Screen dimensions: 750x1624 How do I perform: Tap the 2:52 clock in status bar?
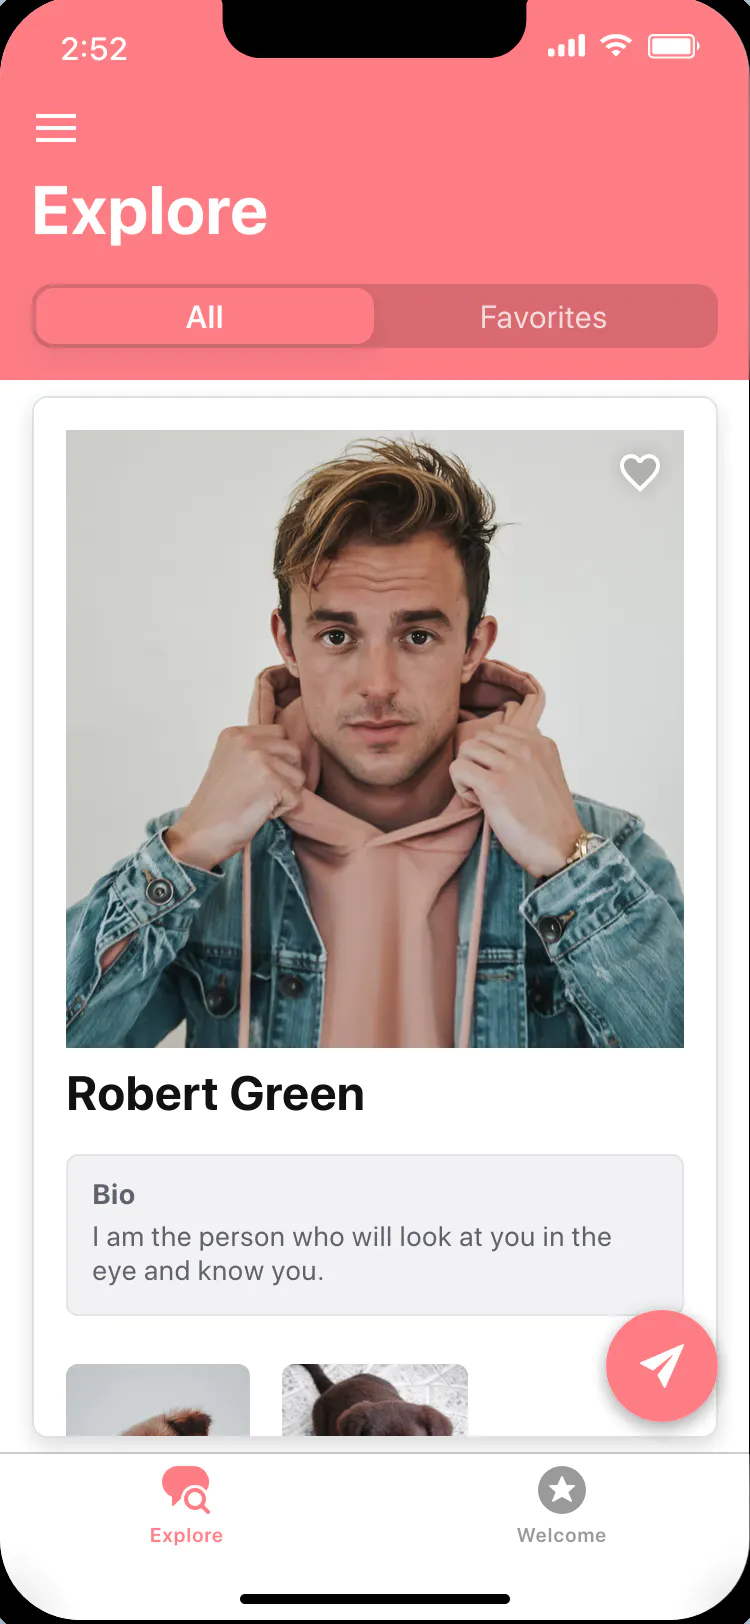click(x=94, y=49)
